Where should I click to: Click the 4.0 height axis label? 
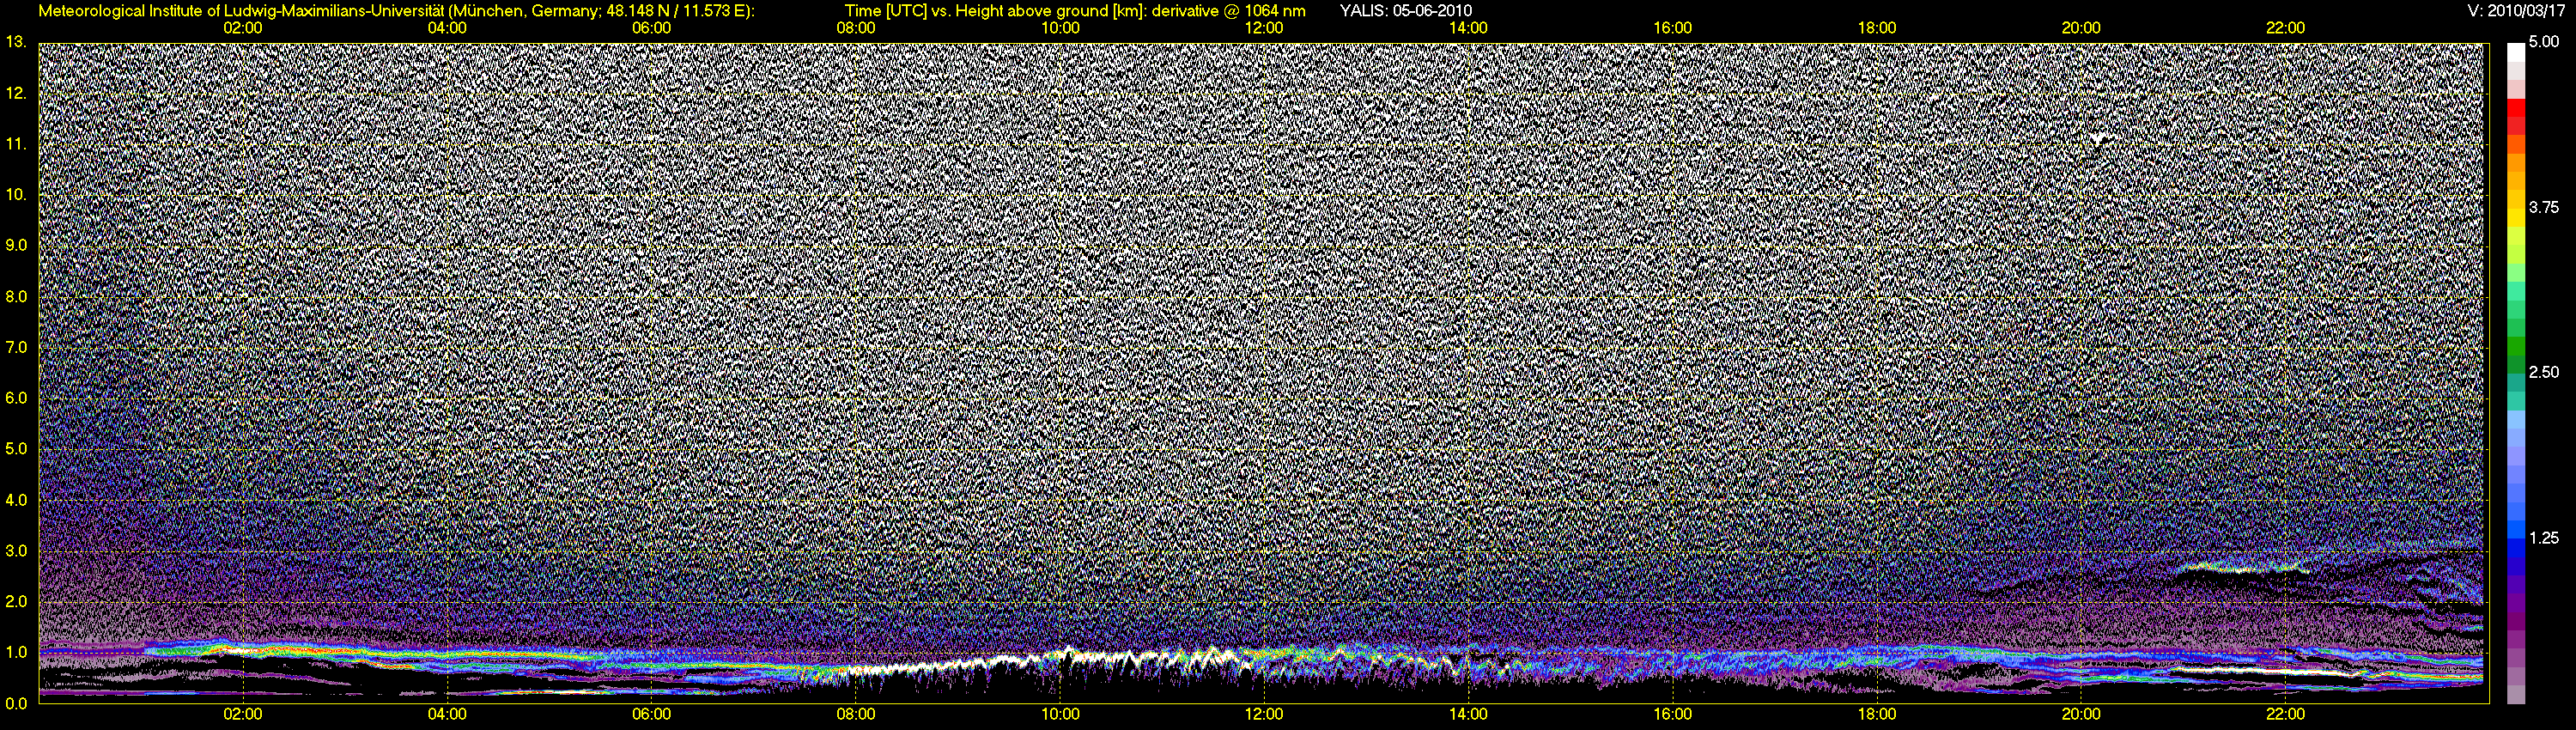click(16, 499)
